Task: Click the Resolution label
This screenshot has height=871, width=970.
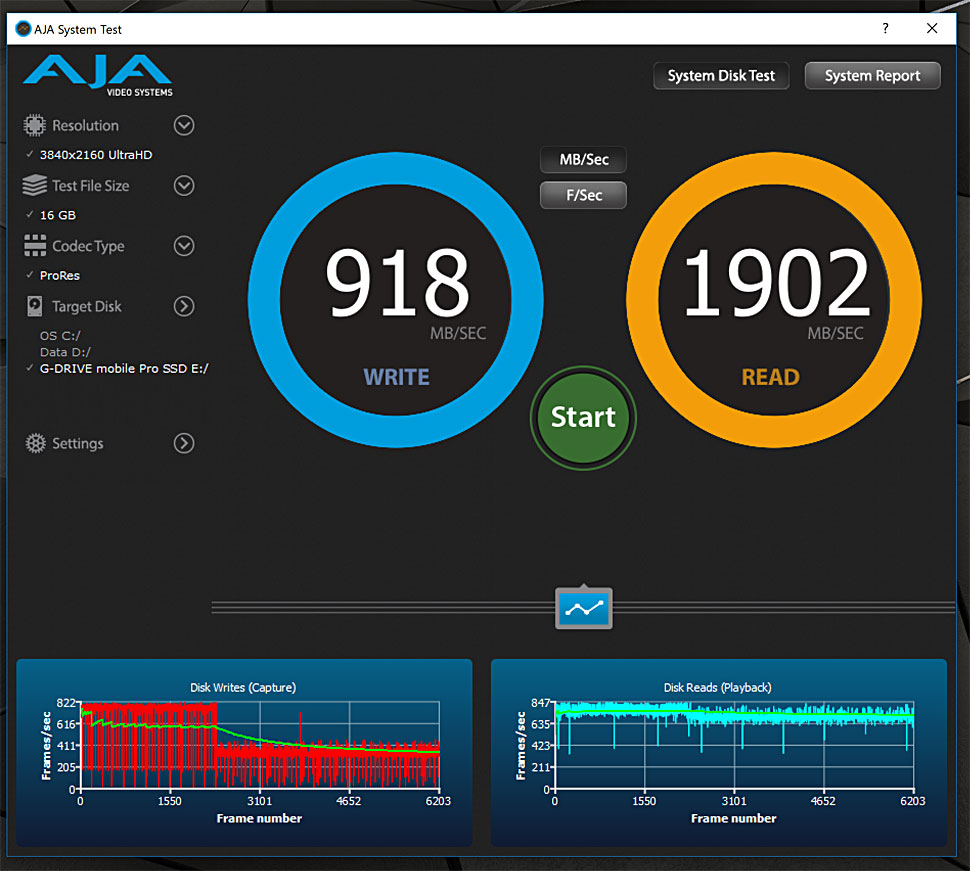Action: 85,126
